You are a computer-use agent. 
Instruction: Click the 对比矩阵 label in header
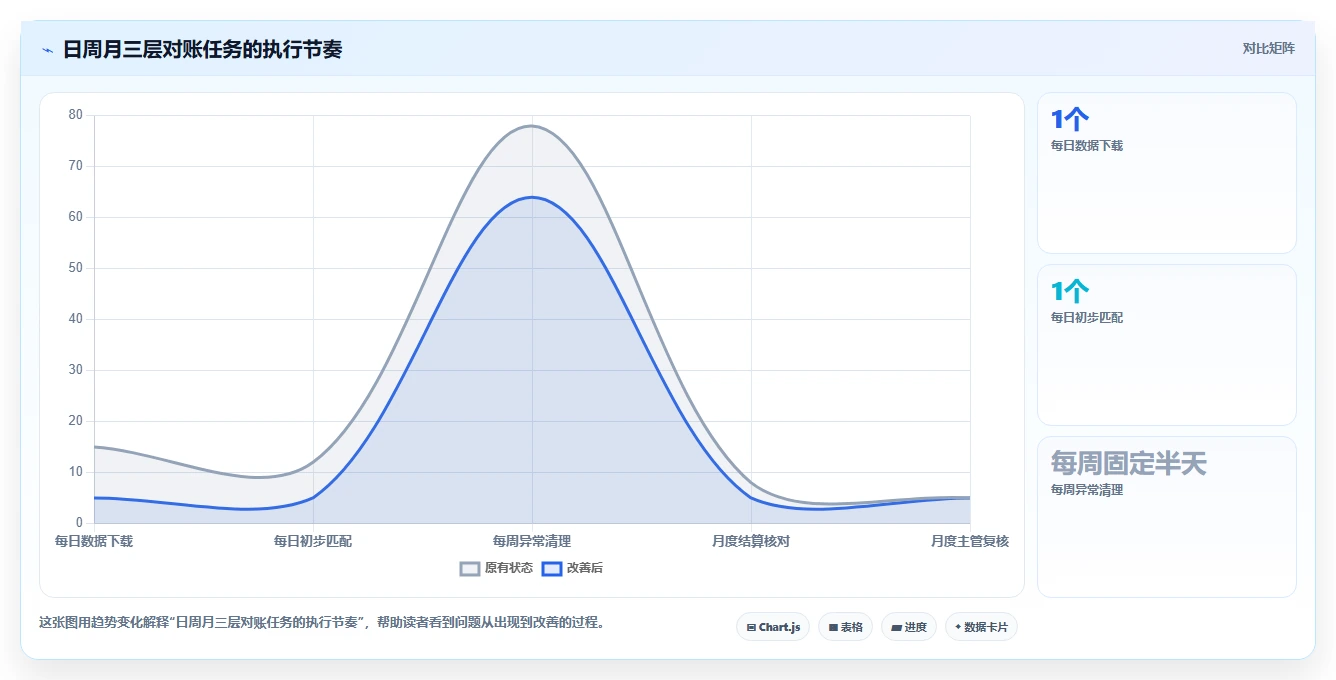pos(1268,48)
